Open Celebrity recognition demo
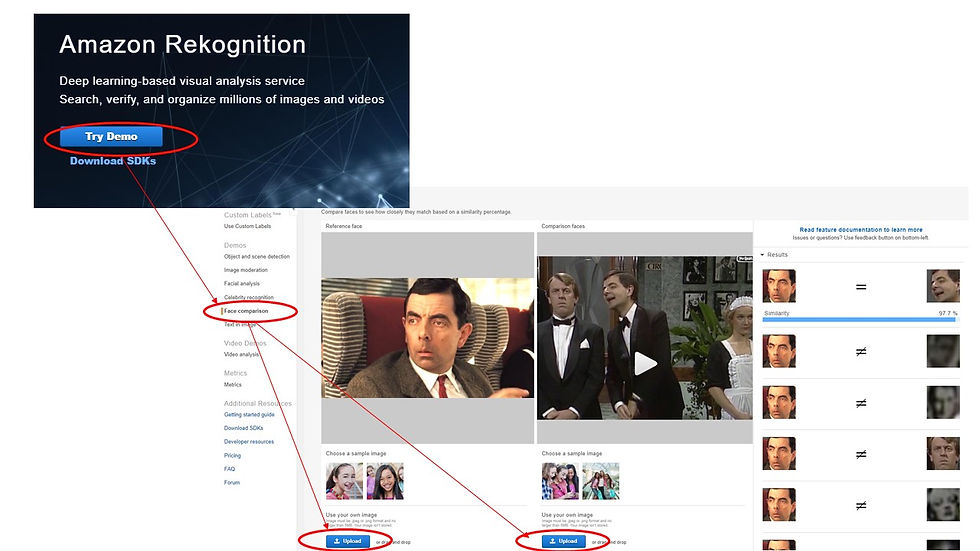This screenshot has height=551, width=980. point(249,297)
